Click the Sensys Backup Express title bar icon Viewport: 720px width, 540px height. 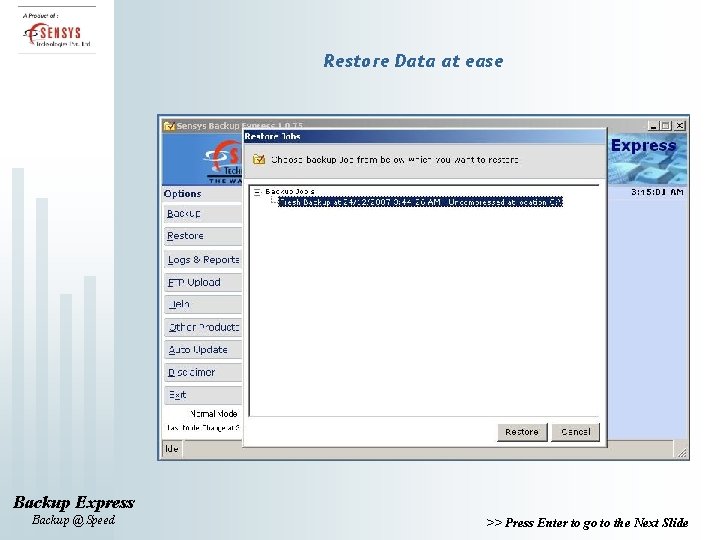click(x=169, y=126)
